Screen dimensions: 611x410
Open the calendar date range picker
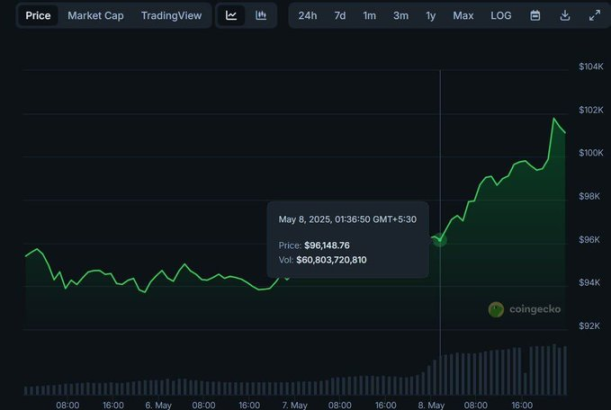pyautogui.click(x=535, y=16)
